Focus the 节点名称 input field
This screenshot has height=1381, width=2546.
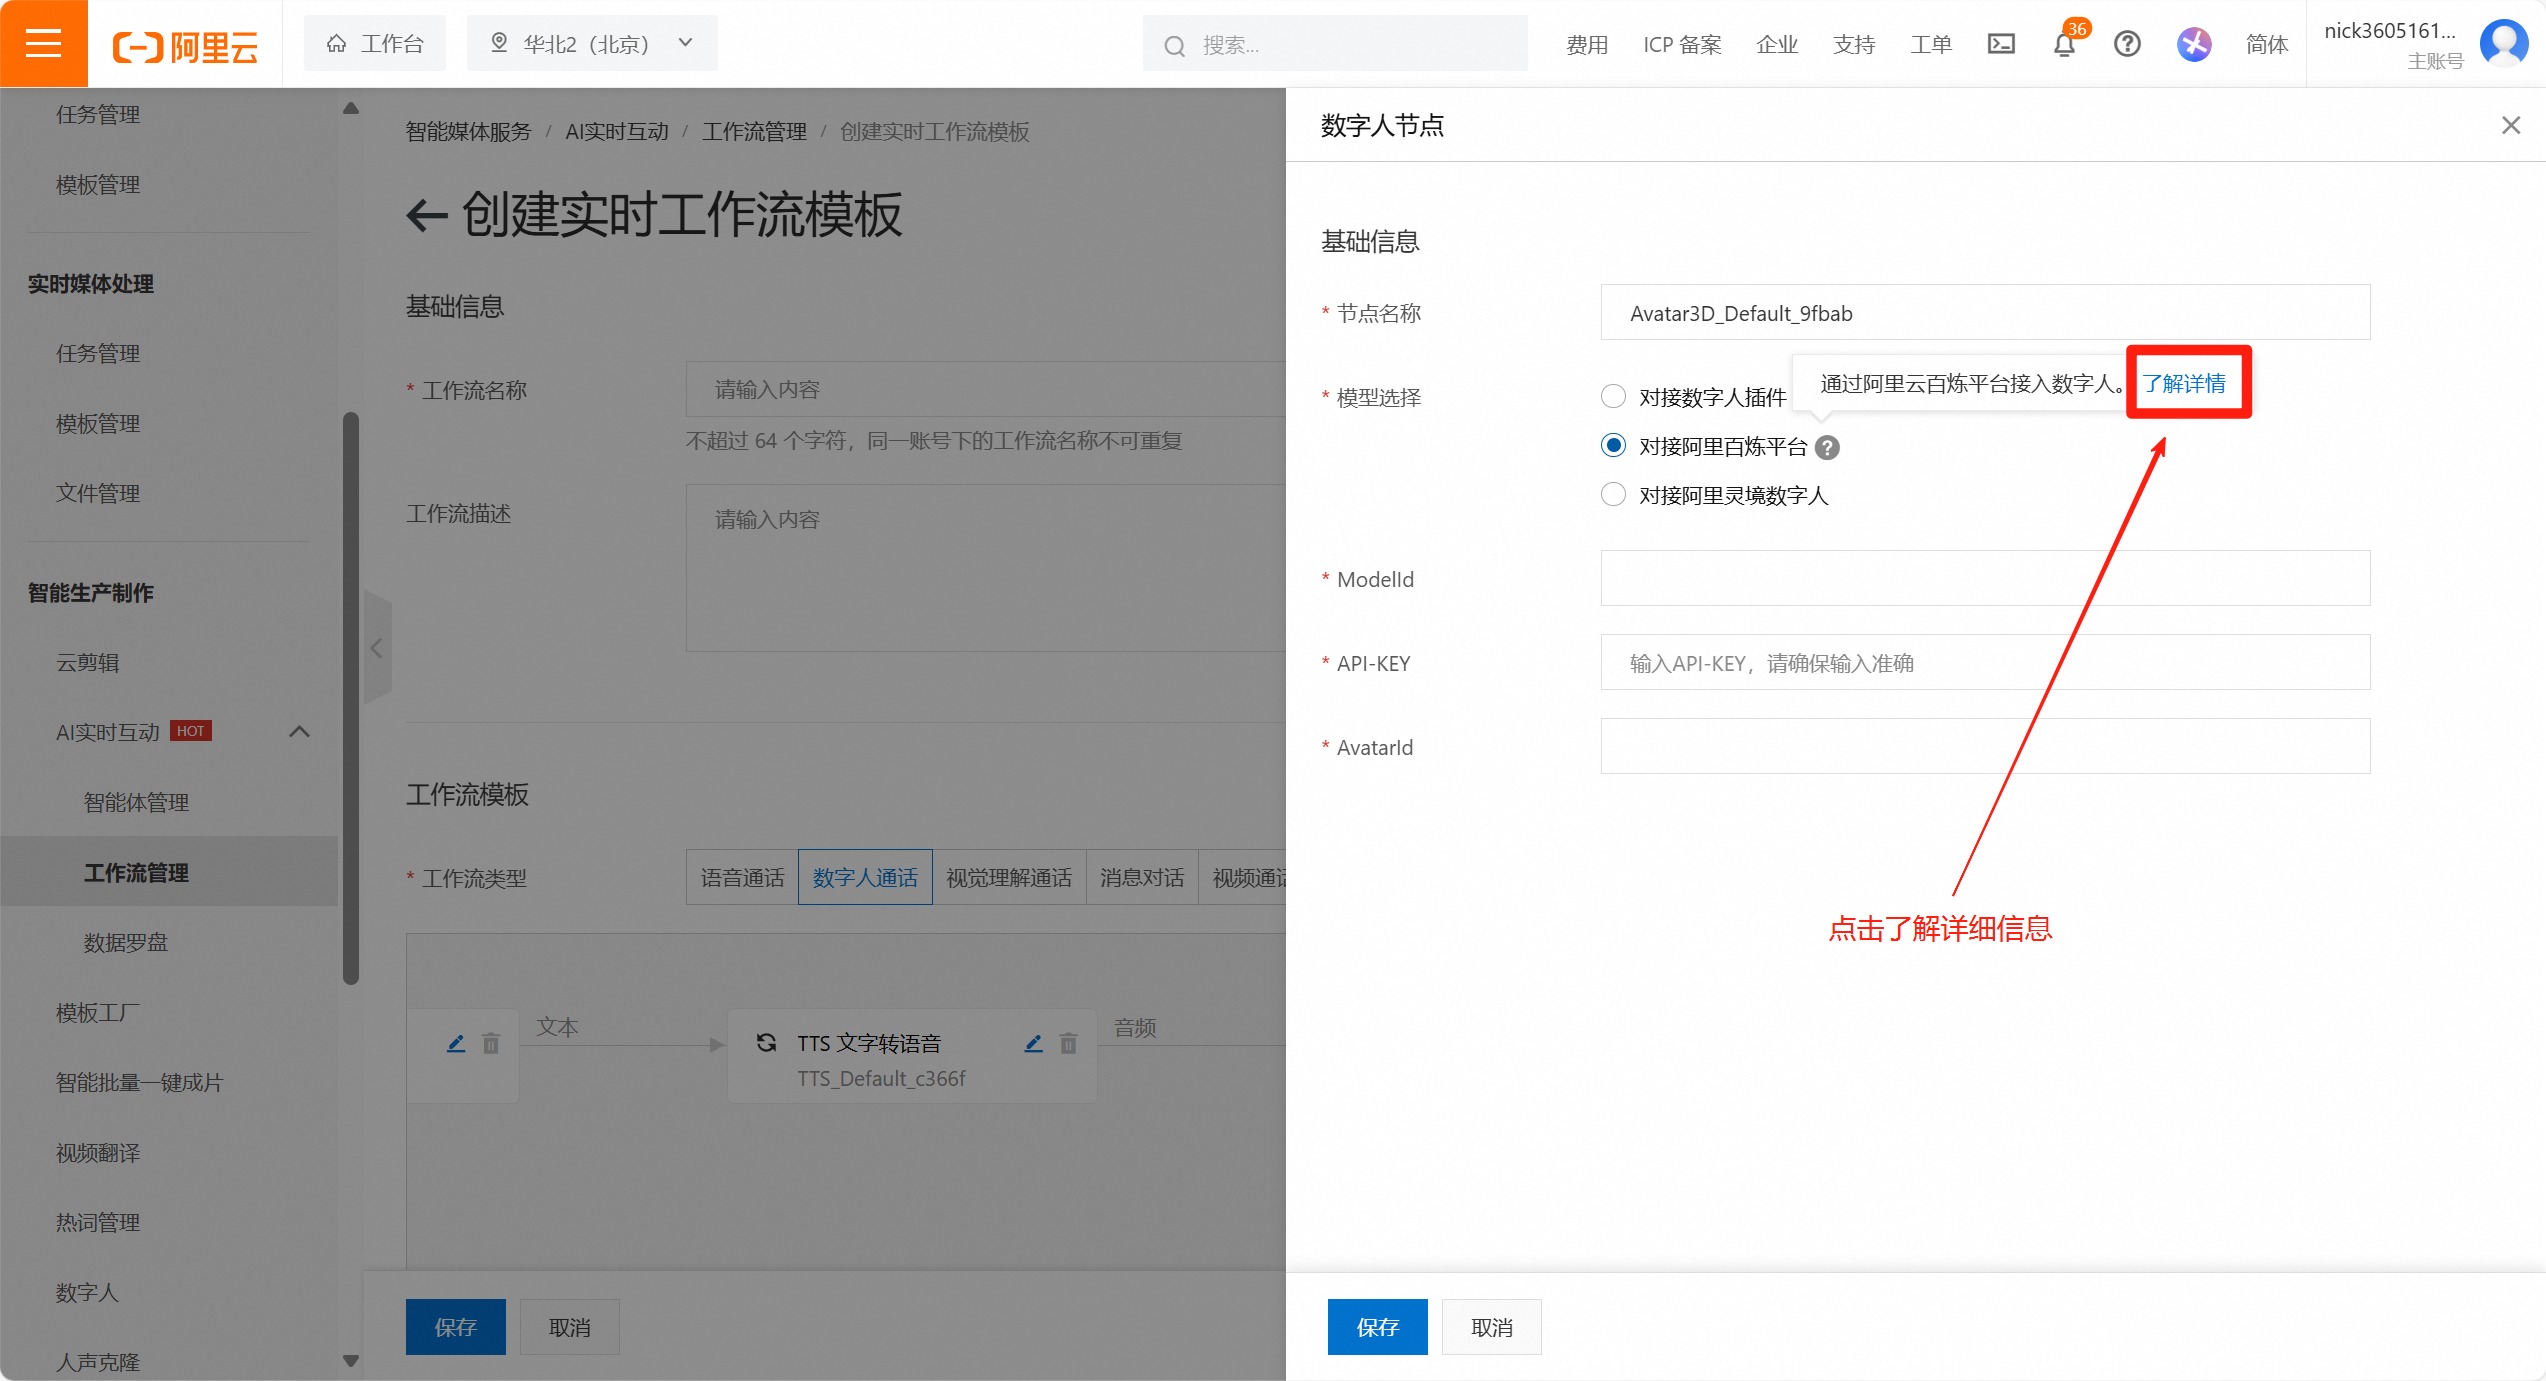(1985, 313)
